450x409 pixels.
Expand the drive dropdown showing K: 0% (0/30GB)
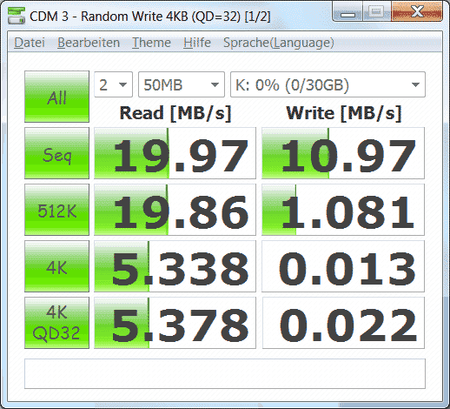[x=328, y=85]
